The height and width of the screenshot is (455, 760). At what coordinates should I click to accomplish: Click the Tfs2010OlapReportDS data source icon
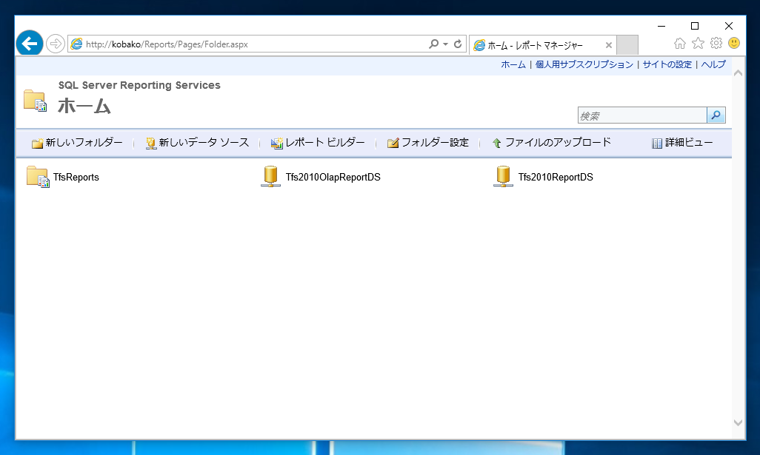pos(270,176)
